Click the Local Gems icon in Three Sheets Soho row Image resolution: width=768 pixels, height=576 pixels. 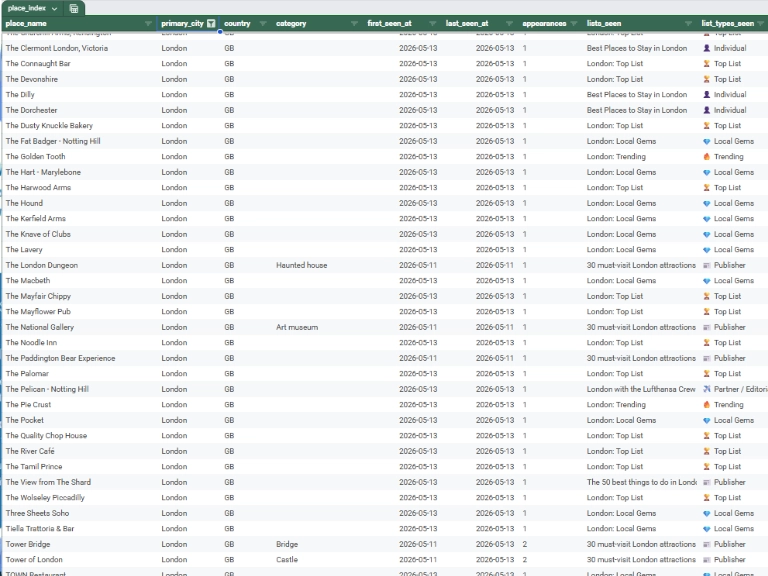[x=706, y=513]
